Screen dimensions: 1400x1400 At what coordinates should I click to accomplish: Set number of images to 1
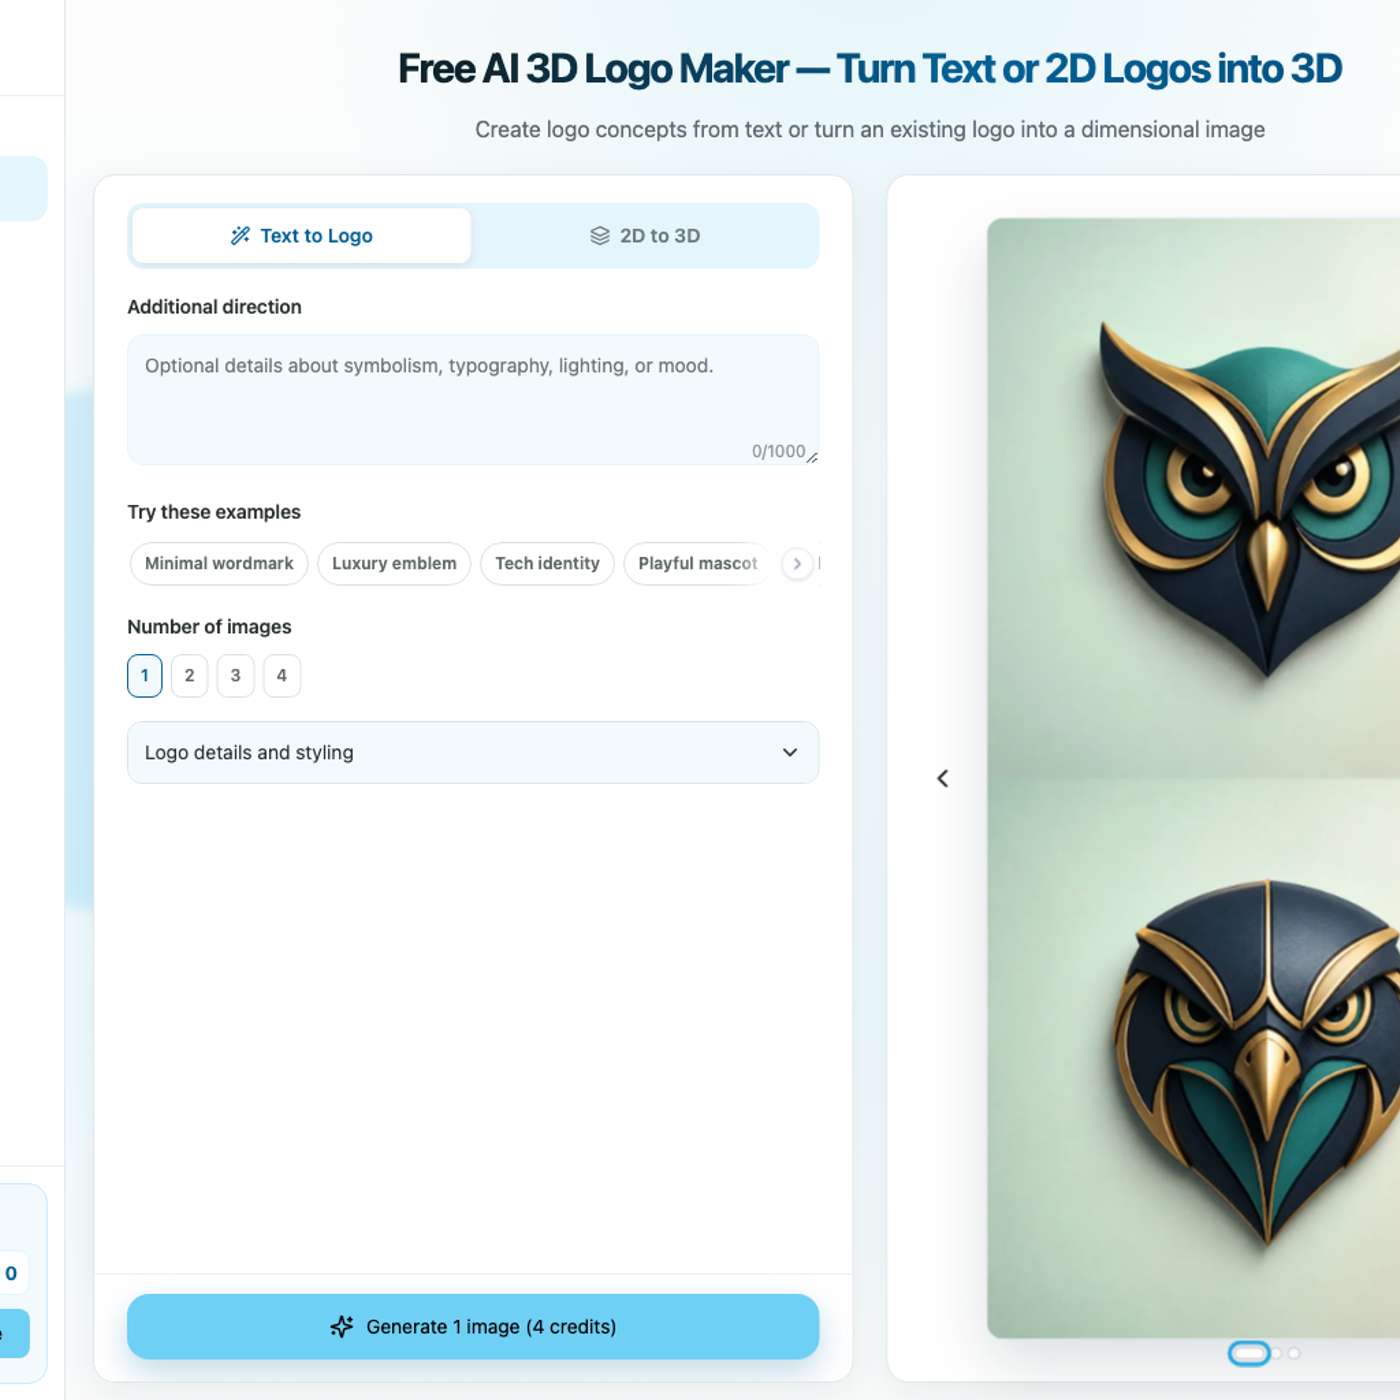click(x=145, y=676)
